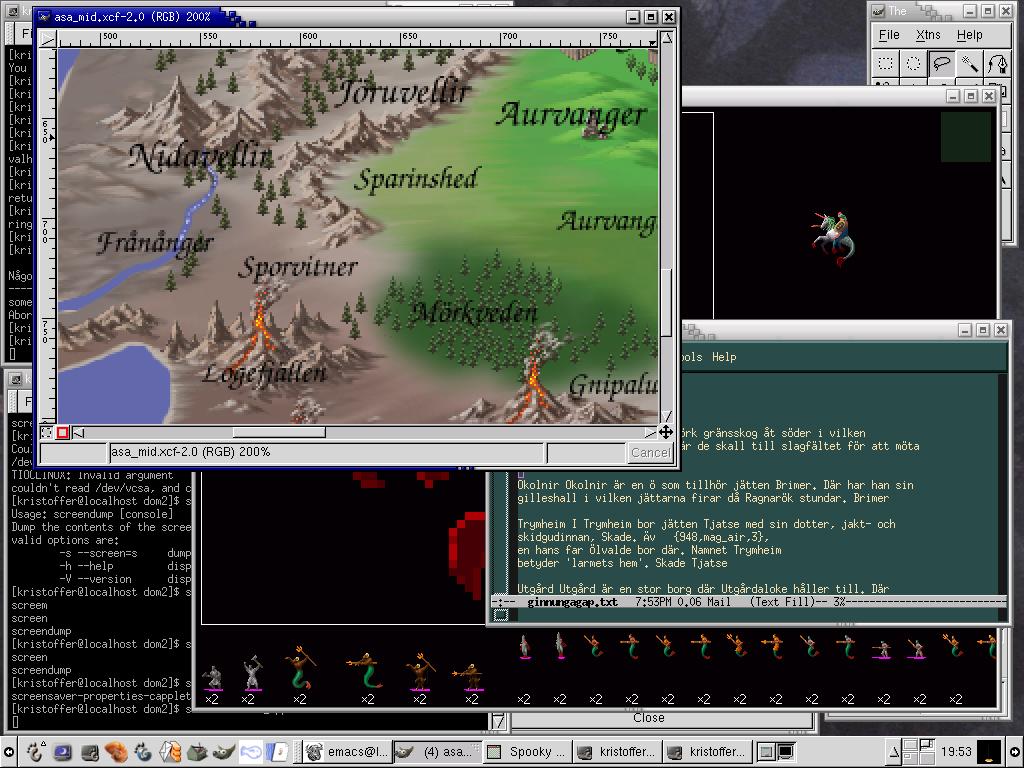Click the desktop-switch icon pair on the panel
Screen dimensions: 1024x768
[x=776, y=752]
